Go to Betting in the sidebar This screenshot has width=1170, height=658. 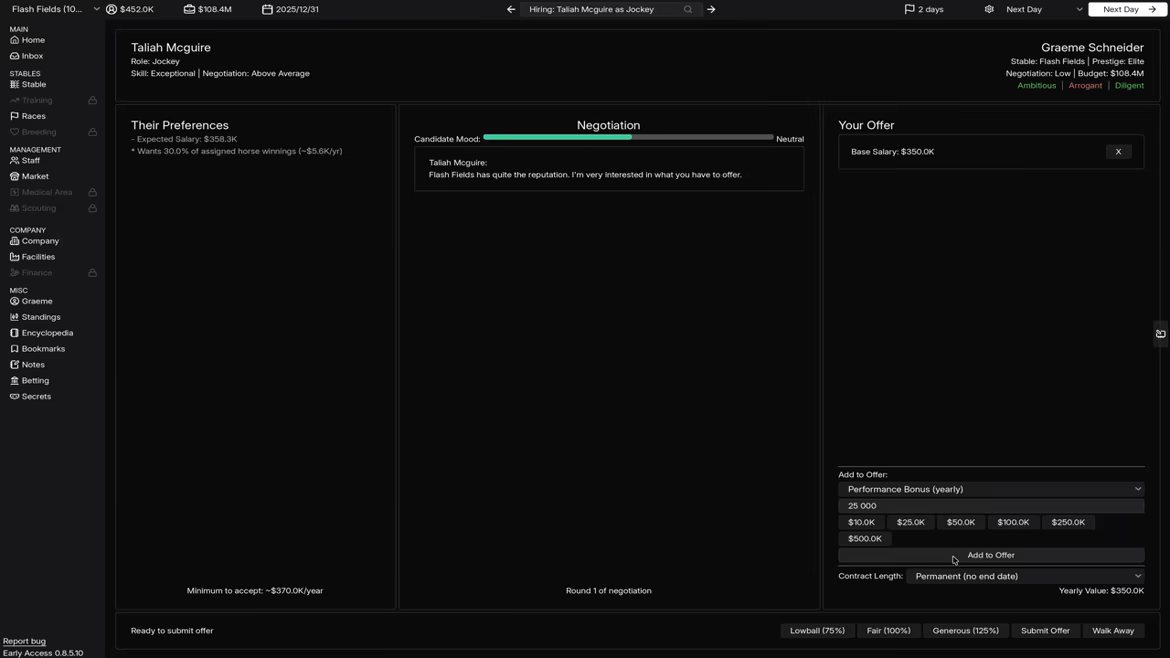(35, 381)
